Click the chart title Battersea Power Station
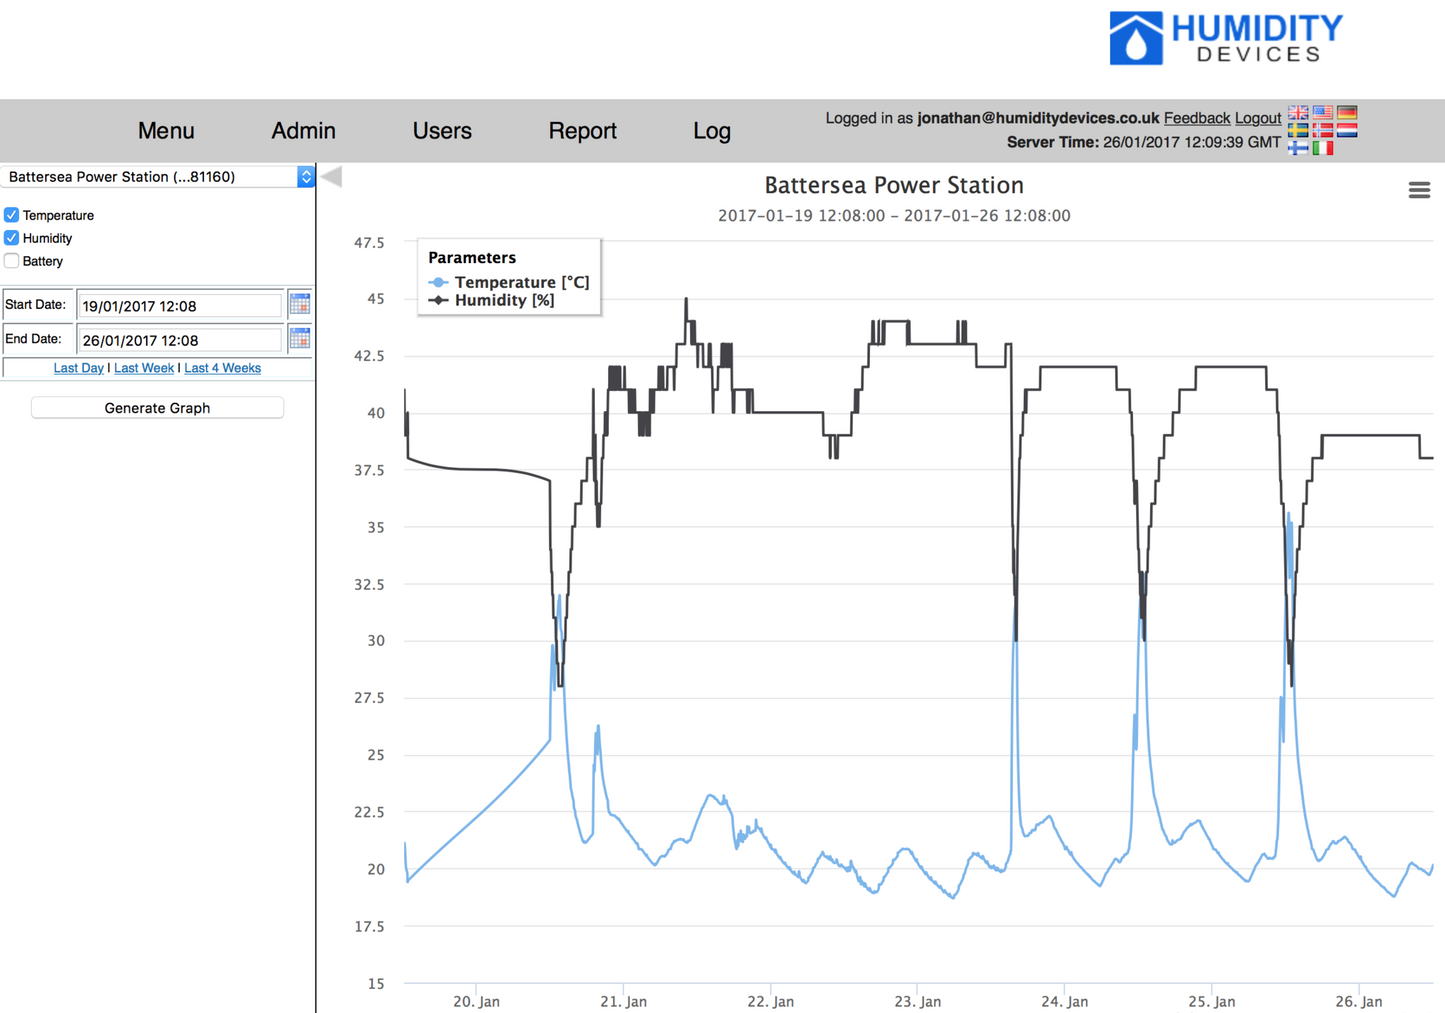 click(894, 185)
